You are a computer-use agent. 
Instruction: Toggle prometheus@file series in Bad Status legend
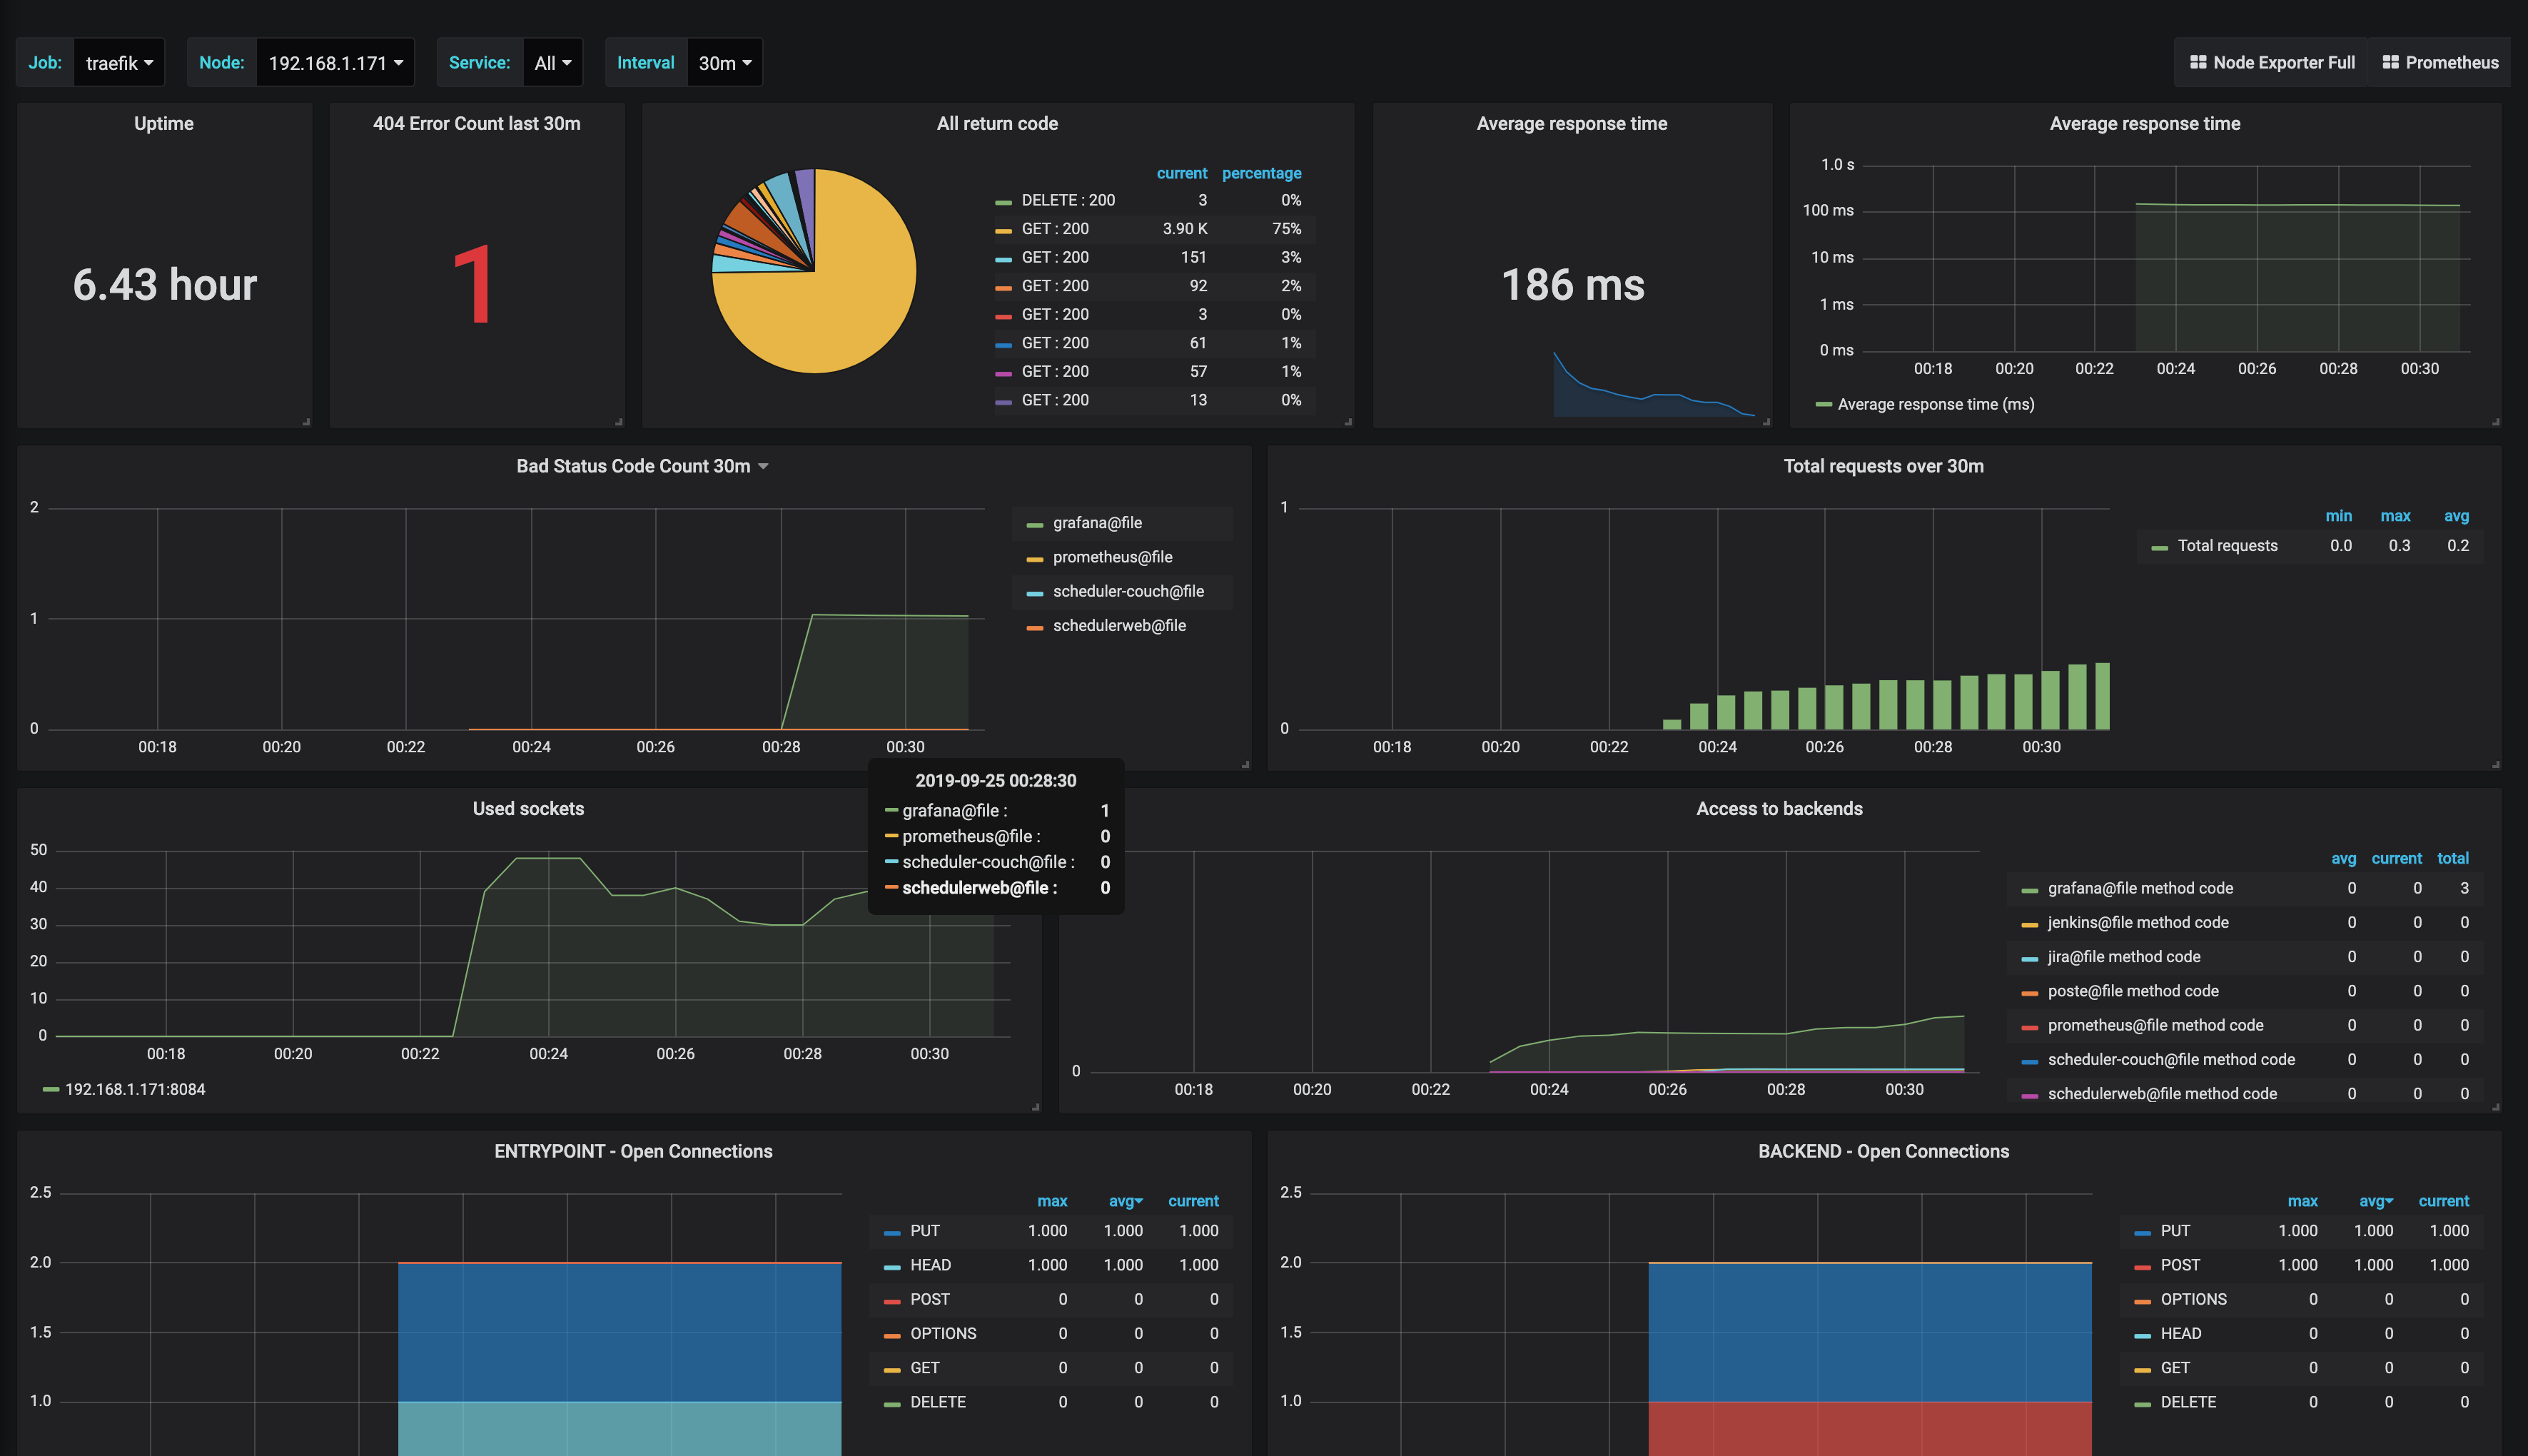1112,557
